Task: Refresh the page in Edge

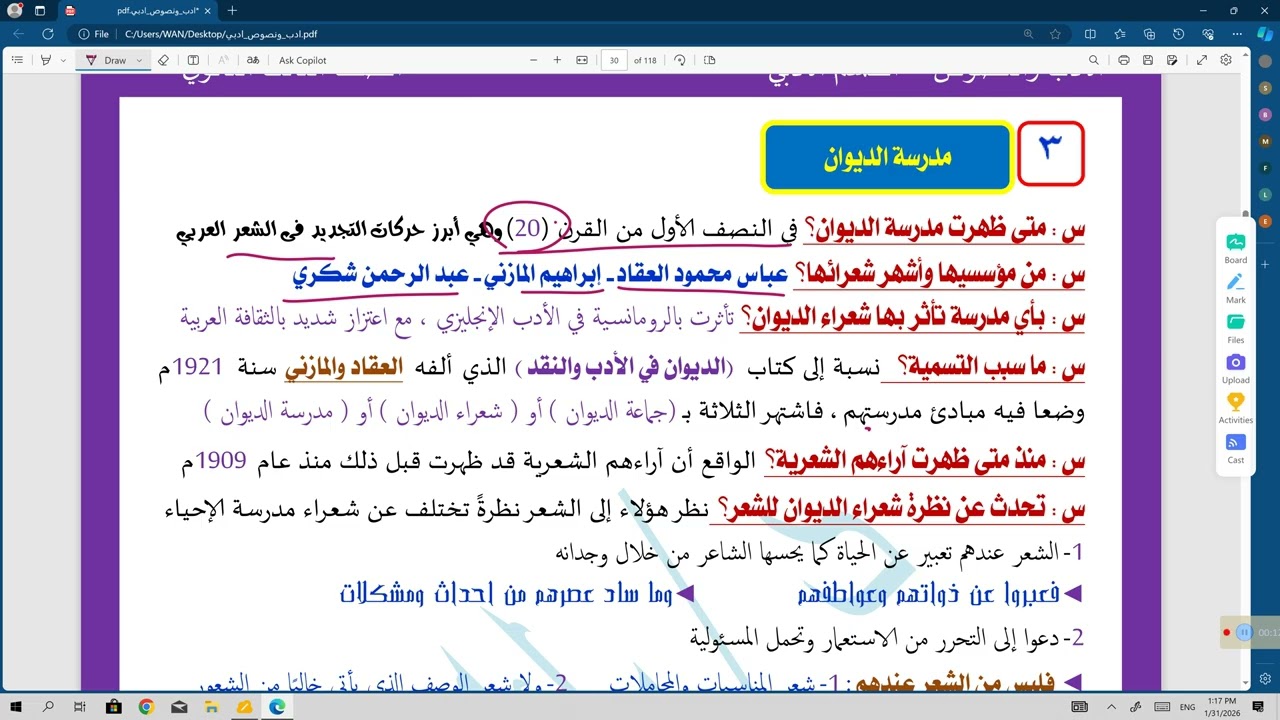Action: [x=47, y=34]
